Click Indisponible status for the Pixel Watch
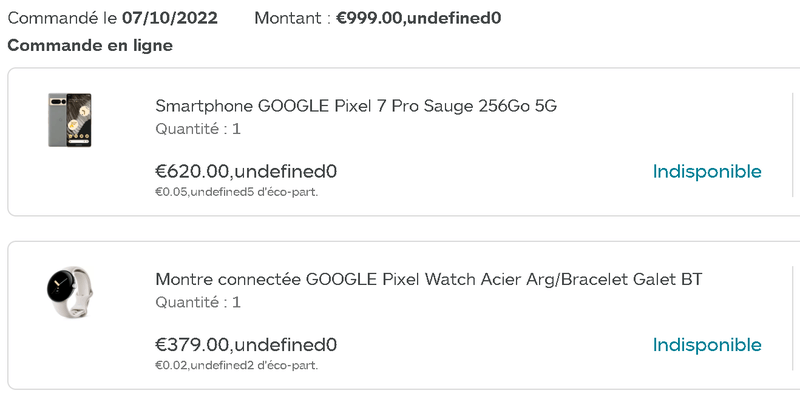The width and height of the screenshot is (800, 402). point(707,345)
